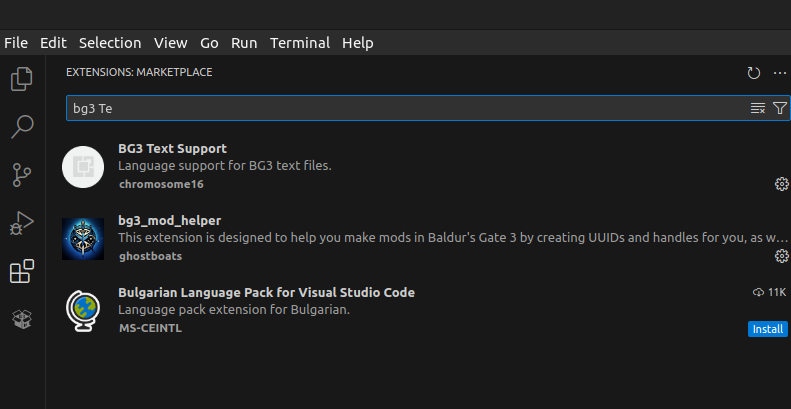Viewport: 791px width, 409px height.
Task: Open the File menu
Action: 16,43
